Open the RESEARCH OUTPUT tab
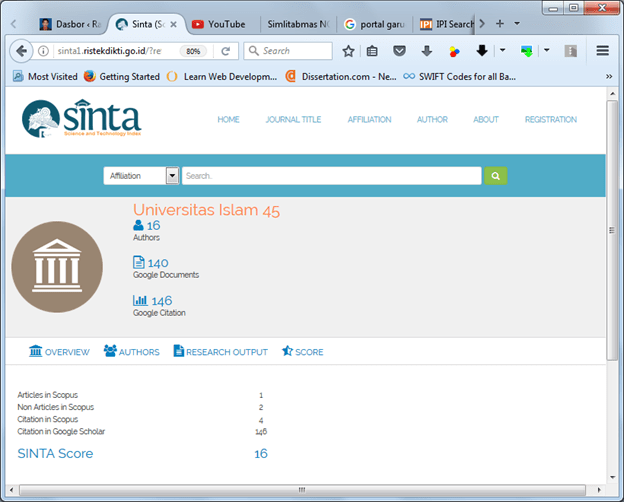Viewport: 624px width, 502px height. point(220,352)
